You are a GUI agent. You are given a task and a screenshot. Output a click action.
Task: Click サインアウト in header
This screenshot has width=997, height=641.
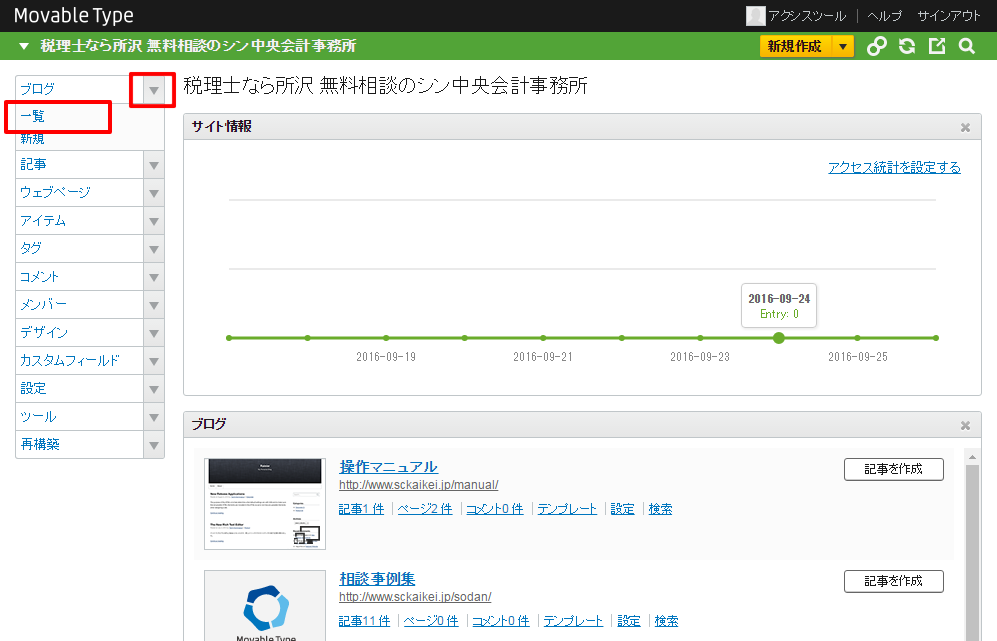(949, 16)
